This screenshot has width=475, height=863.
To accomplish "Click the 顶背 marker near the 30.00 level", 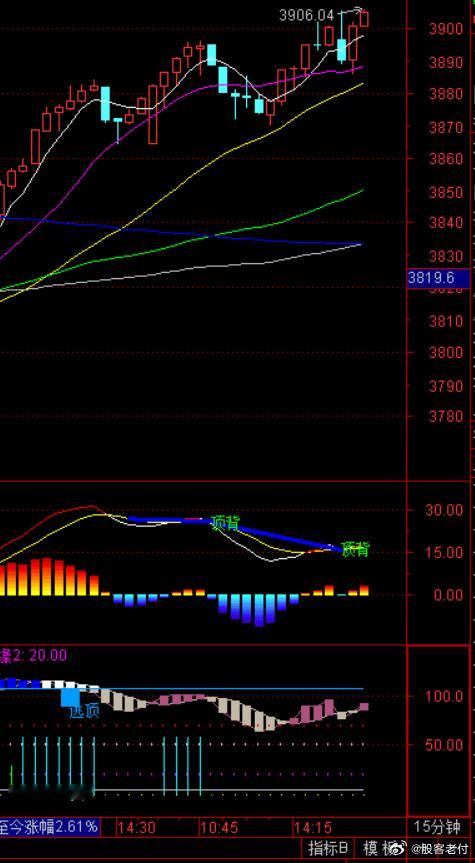I will click(x=226, y=522).
